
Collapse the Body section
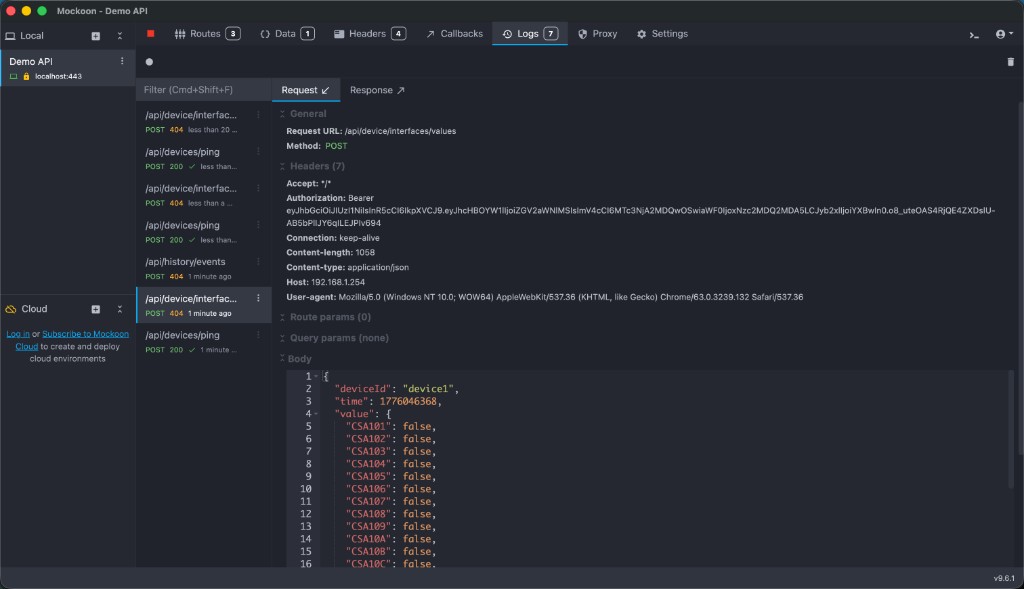point(296,358)
